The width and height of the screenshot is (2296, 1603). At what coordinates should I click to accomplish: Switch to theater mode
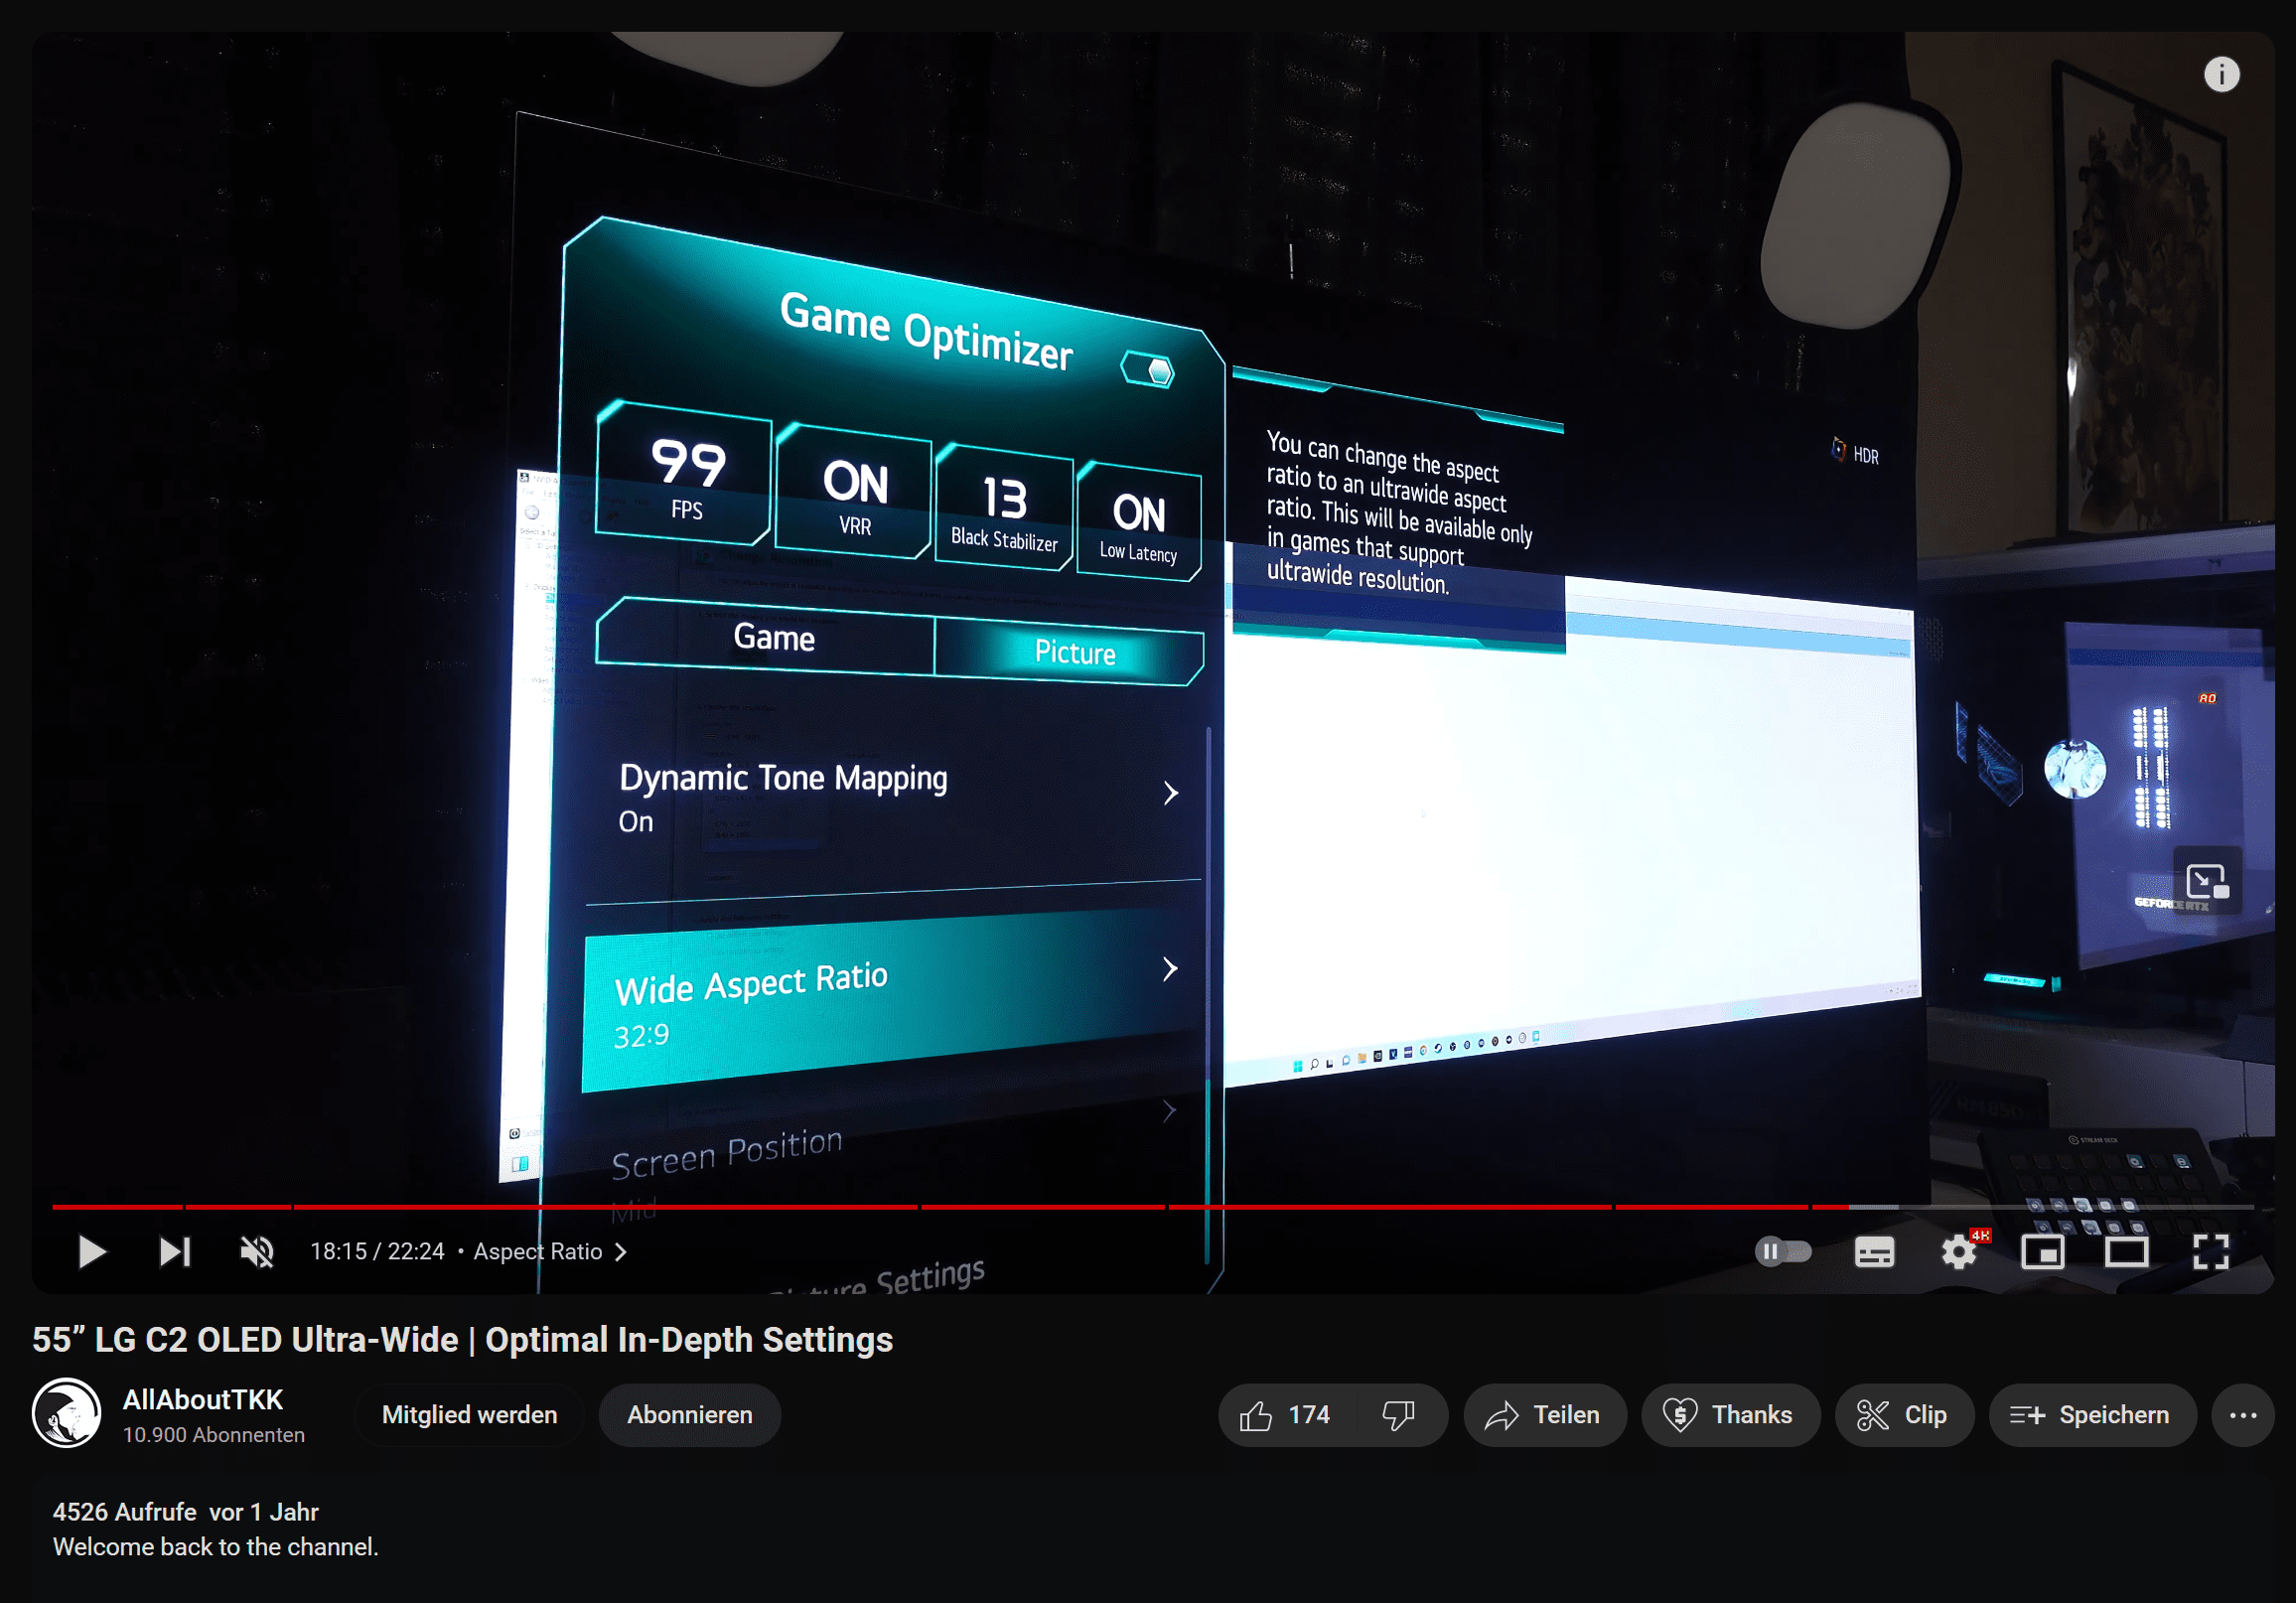click(x=2126, y=1251)
